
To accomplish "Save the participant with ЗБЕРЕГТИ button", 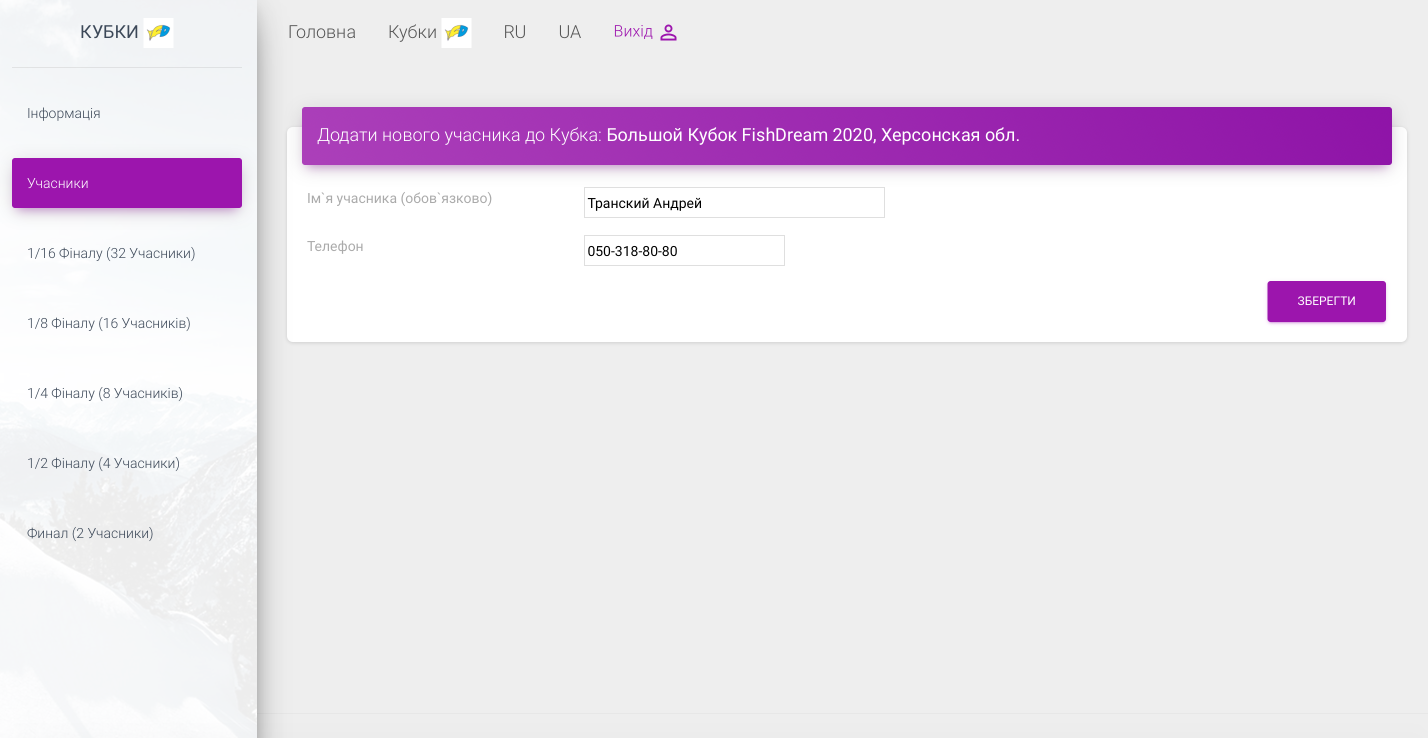I will [1326, 301].
